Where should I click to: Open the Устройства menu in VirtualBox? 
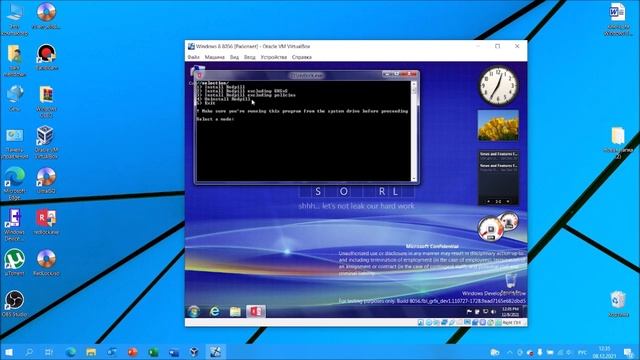(x=273, y=57)
